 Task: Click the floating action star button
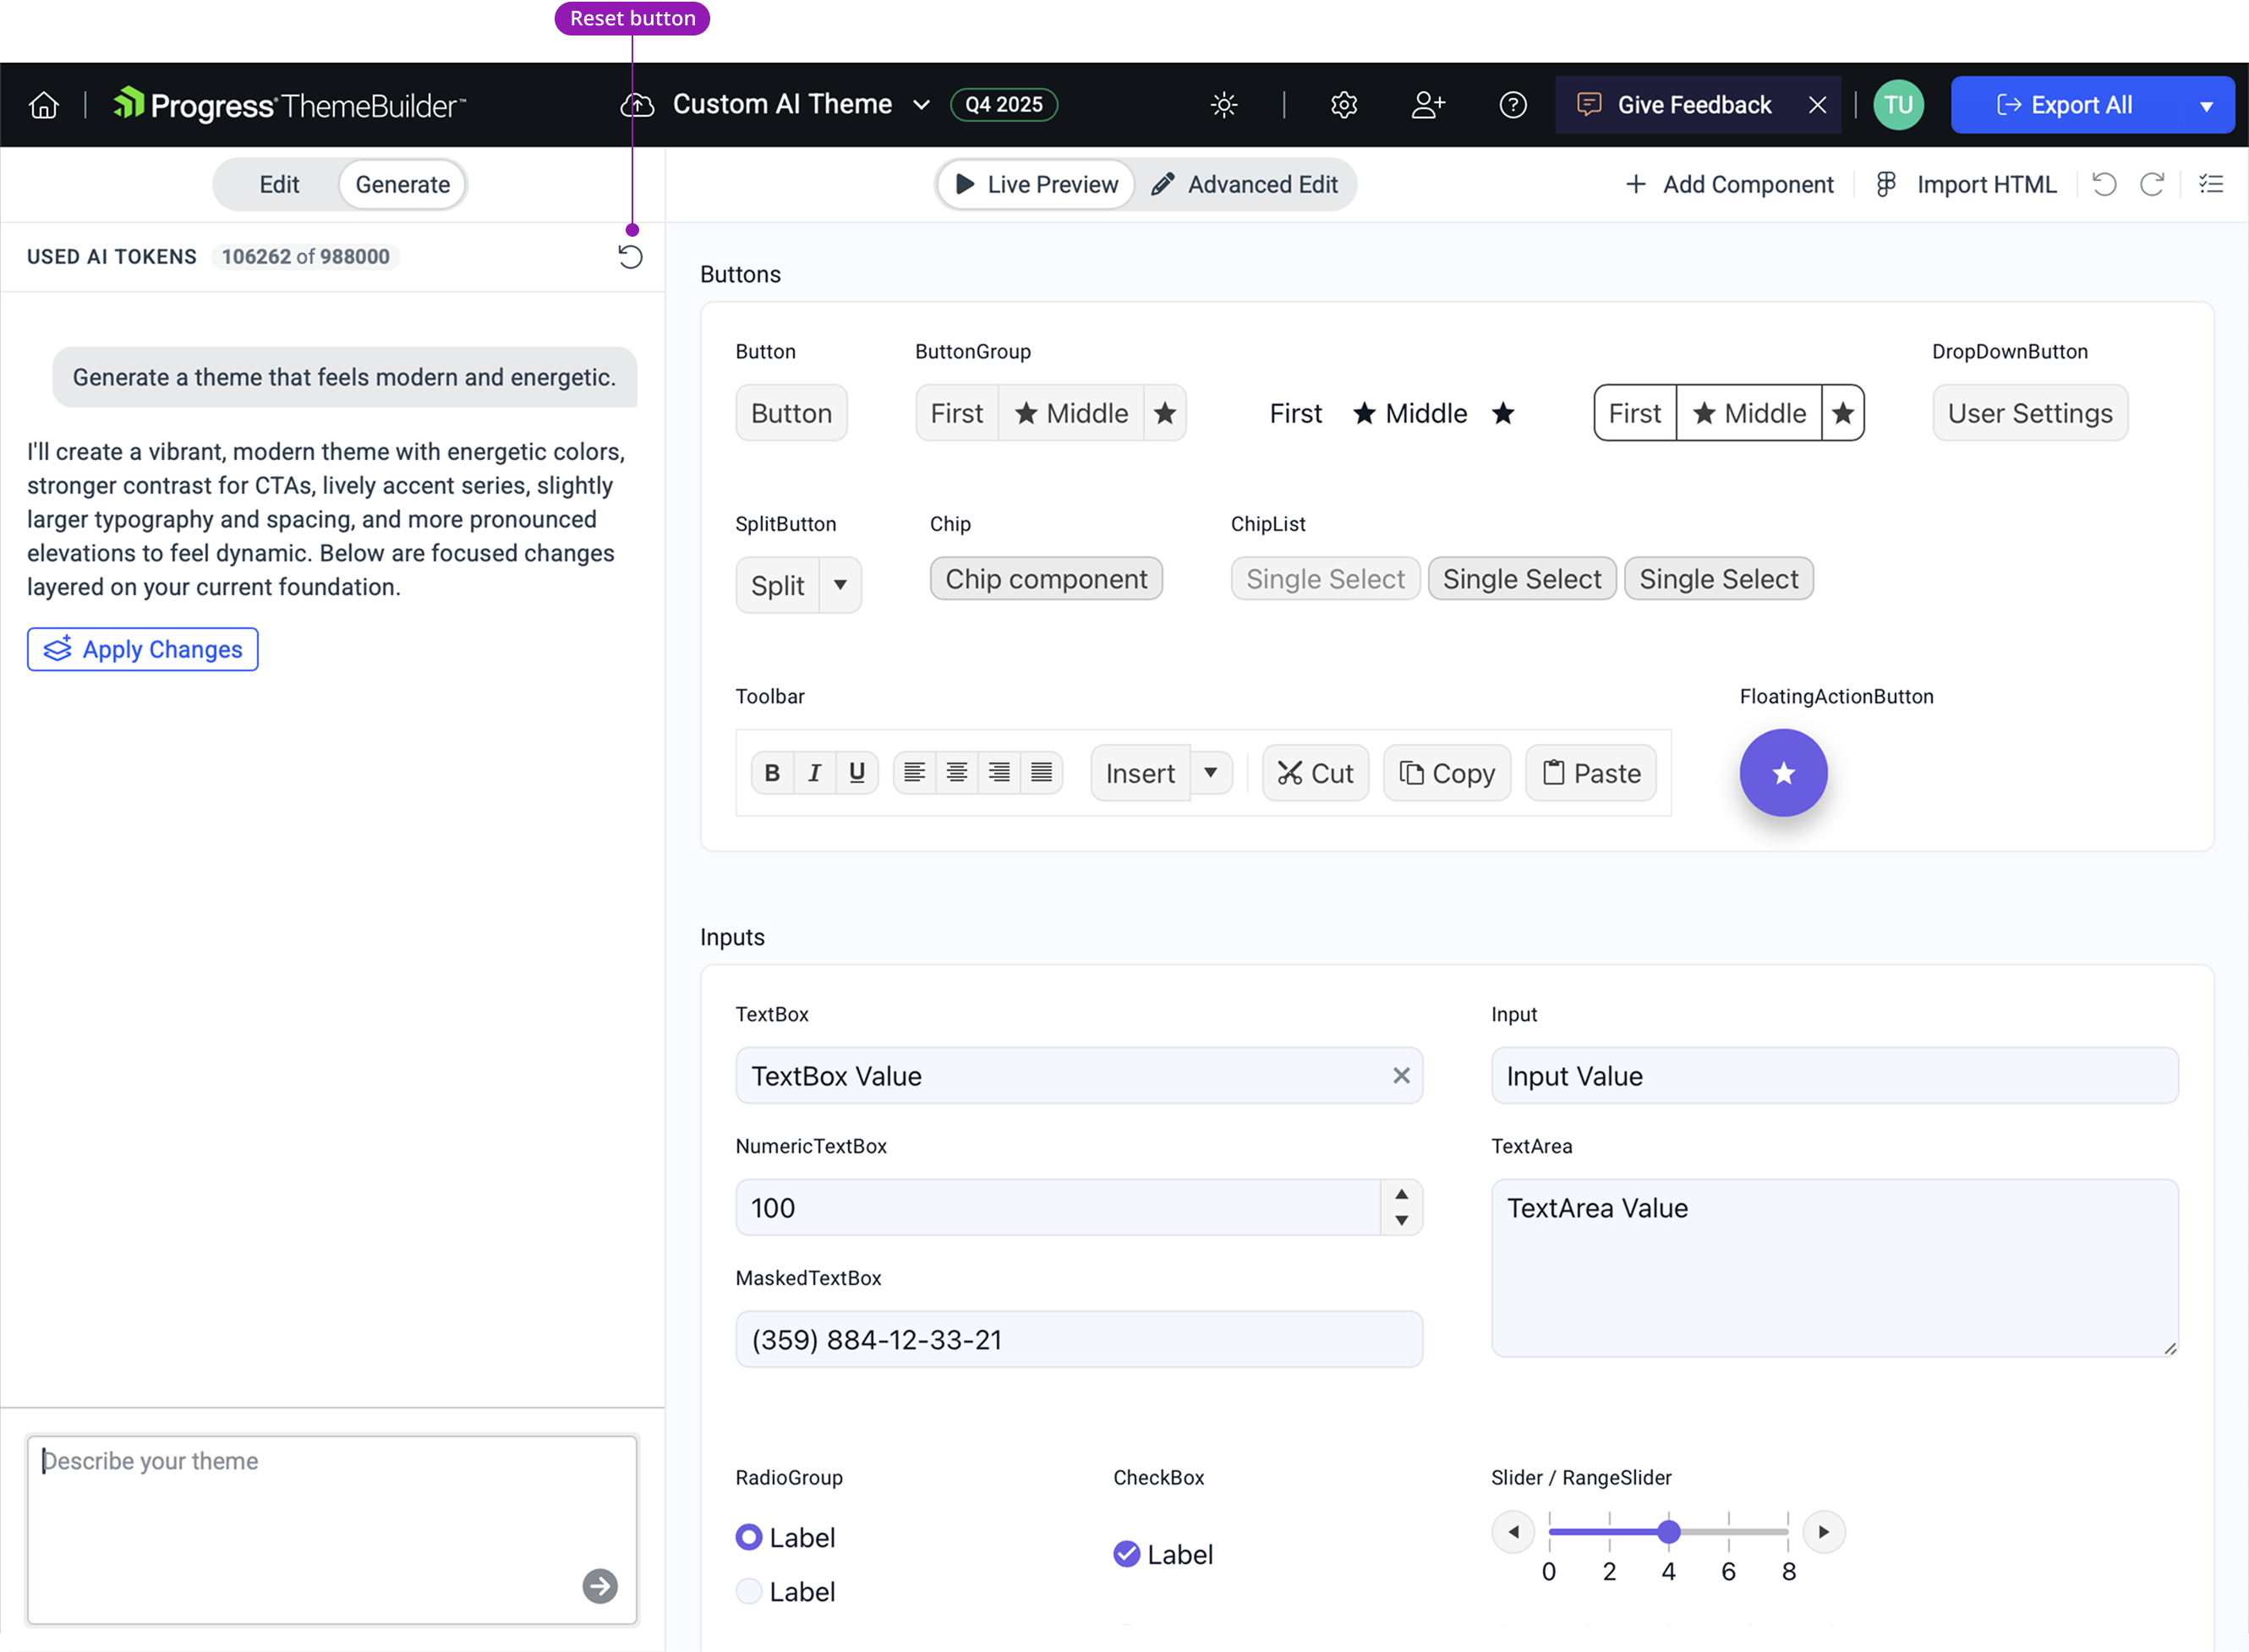1783,773
